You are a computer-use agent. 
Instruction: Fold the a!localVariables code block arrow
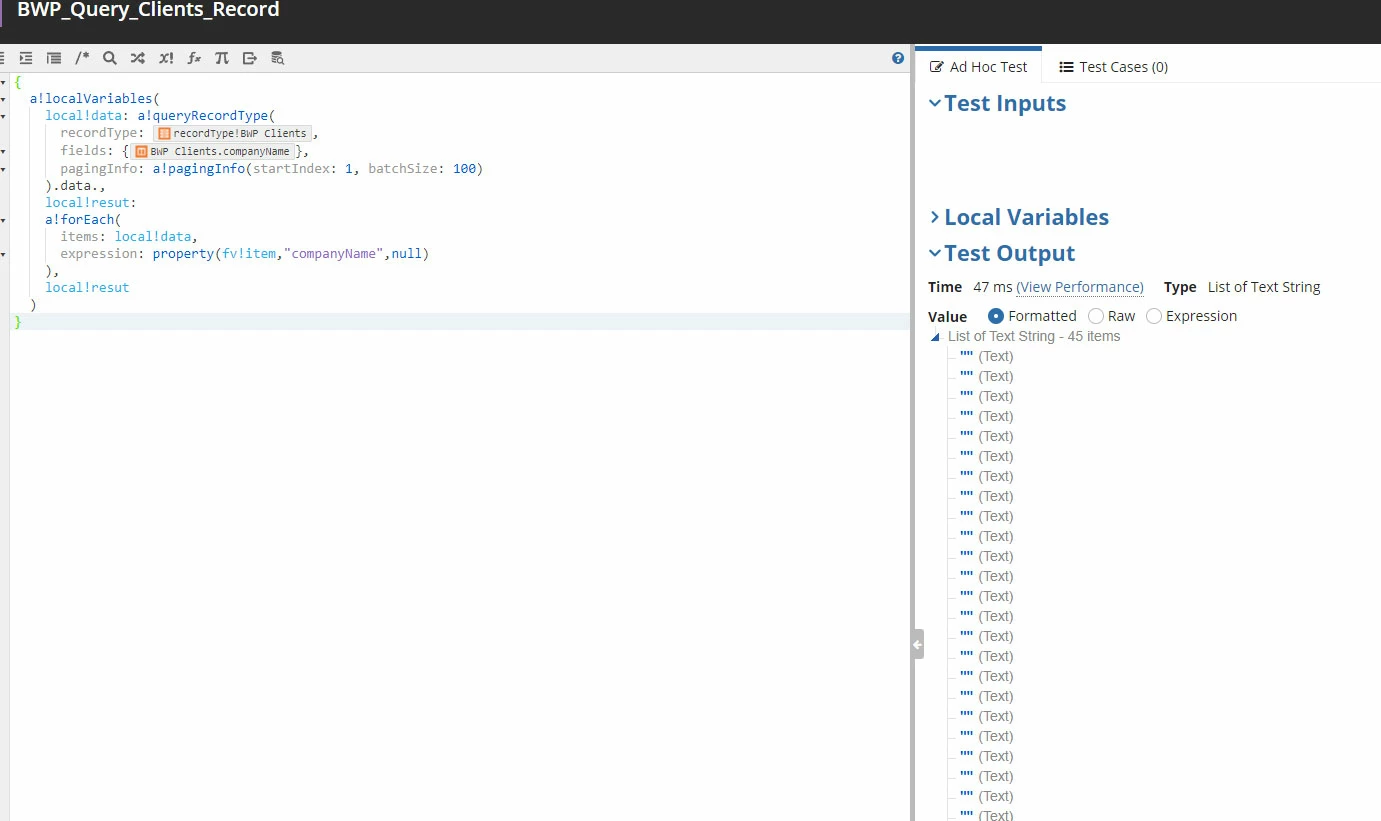(3, 100)
